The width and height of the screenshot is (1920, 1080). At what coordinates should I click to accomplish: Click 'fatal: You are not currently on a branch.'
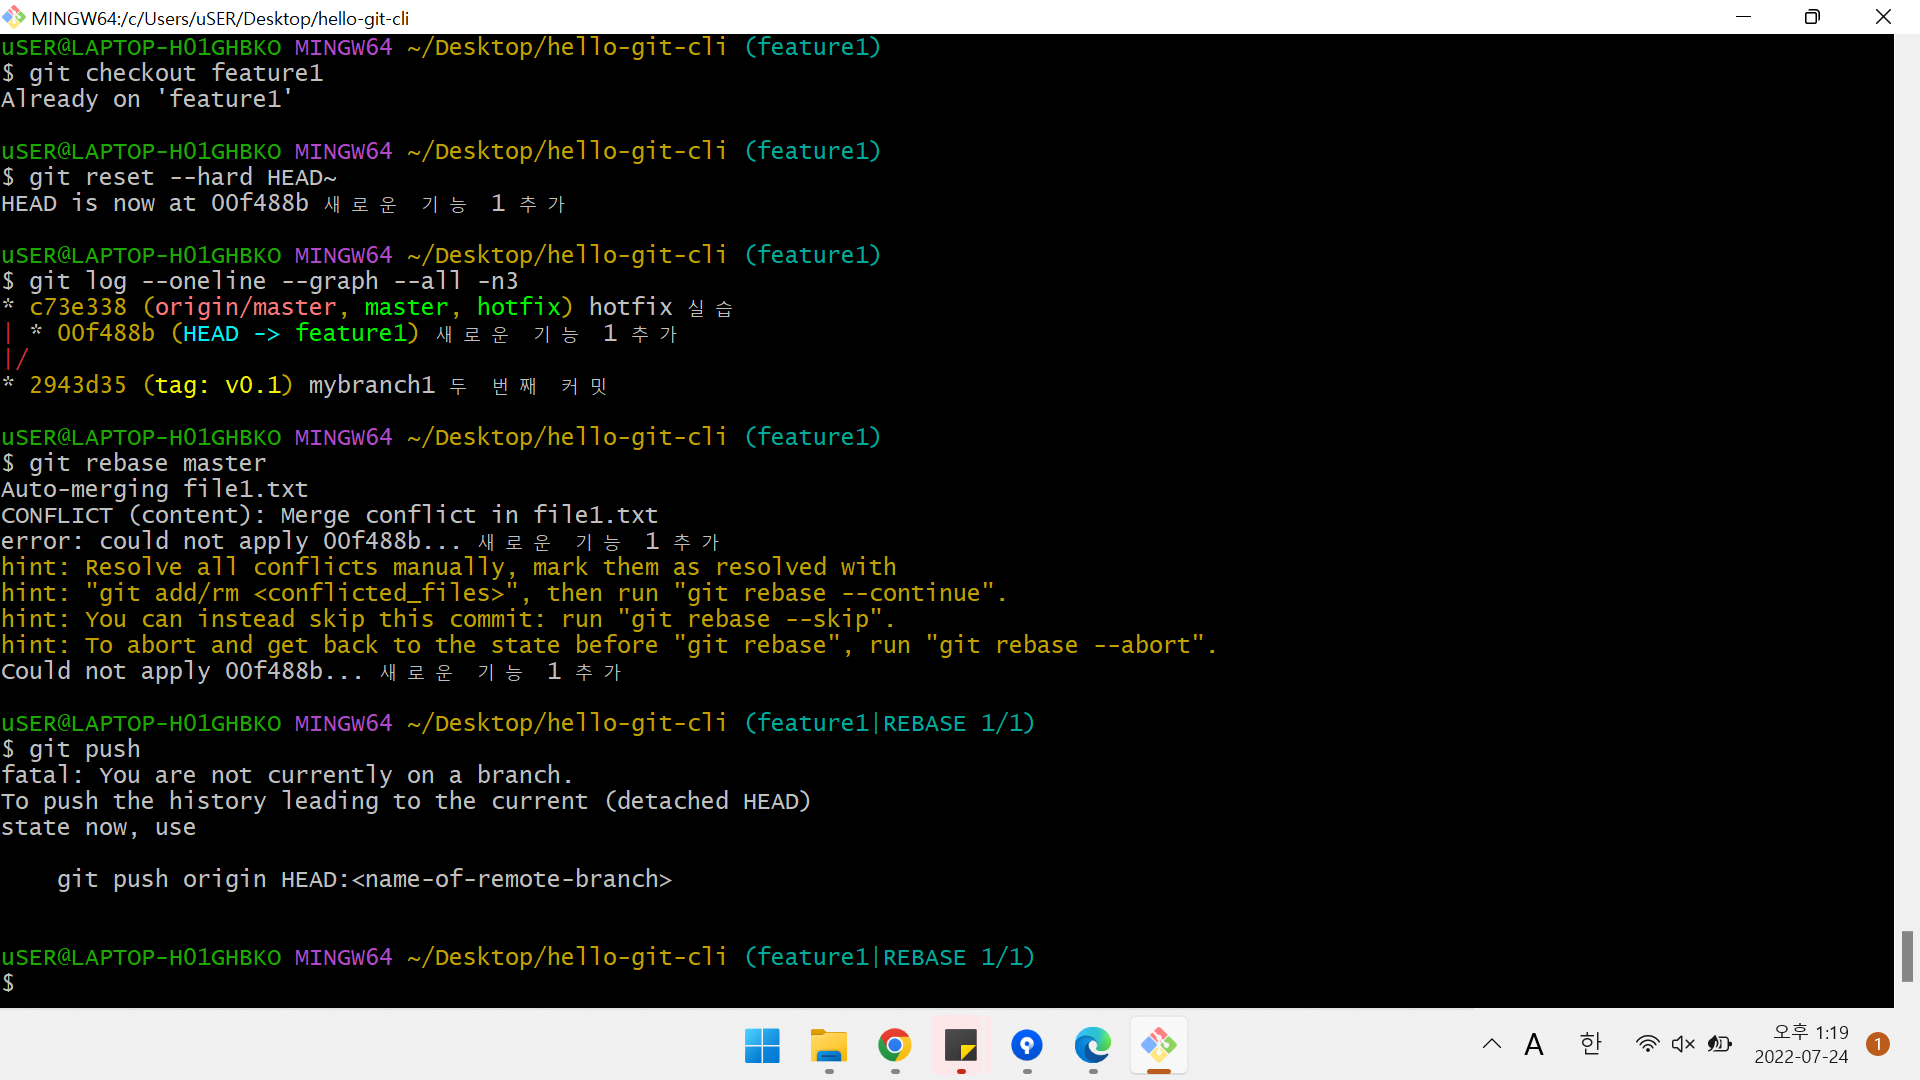coord(287,775)
